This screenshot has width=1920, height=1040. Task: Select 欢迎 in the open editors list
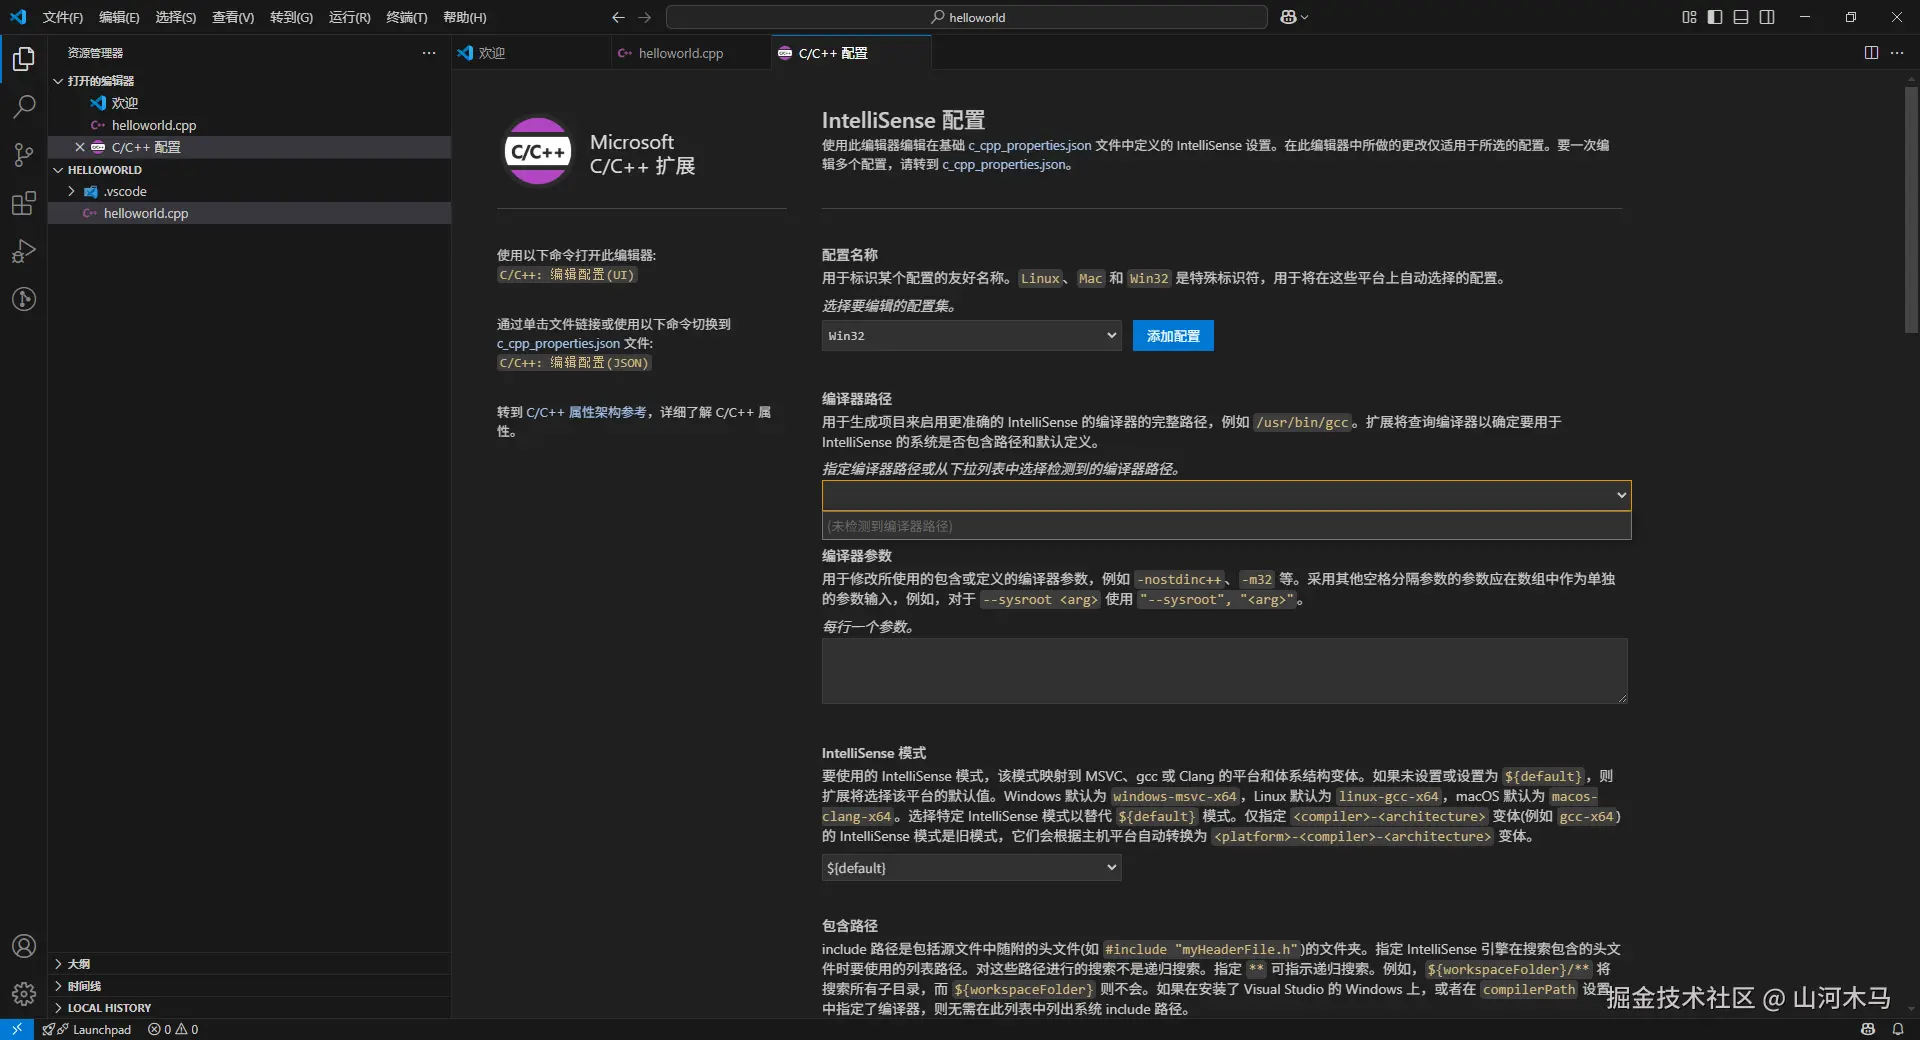250,103
